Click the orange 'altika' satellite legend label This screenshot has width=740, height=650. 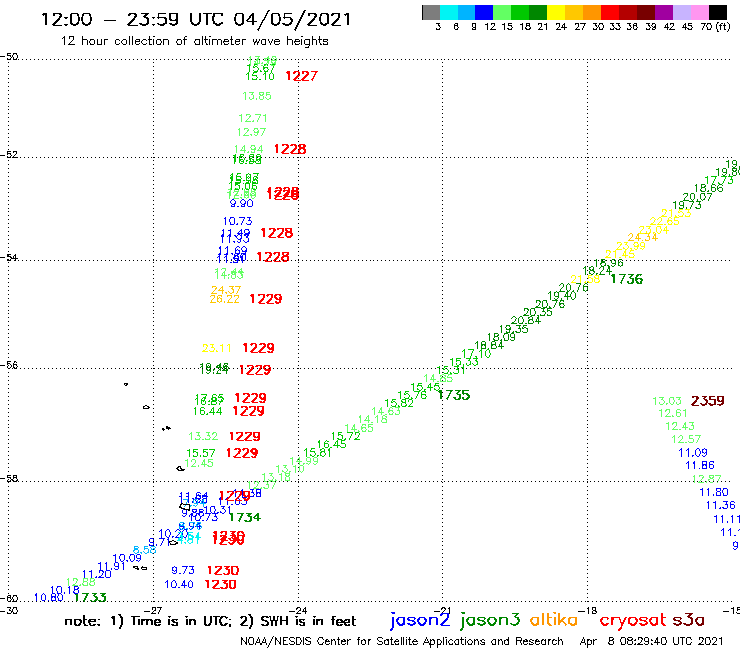(554, 619)
